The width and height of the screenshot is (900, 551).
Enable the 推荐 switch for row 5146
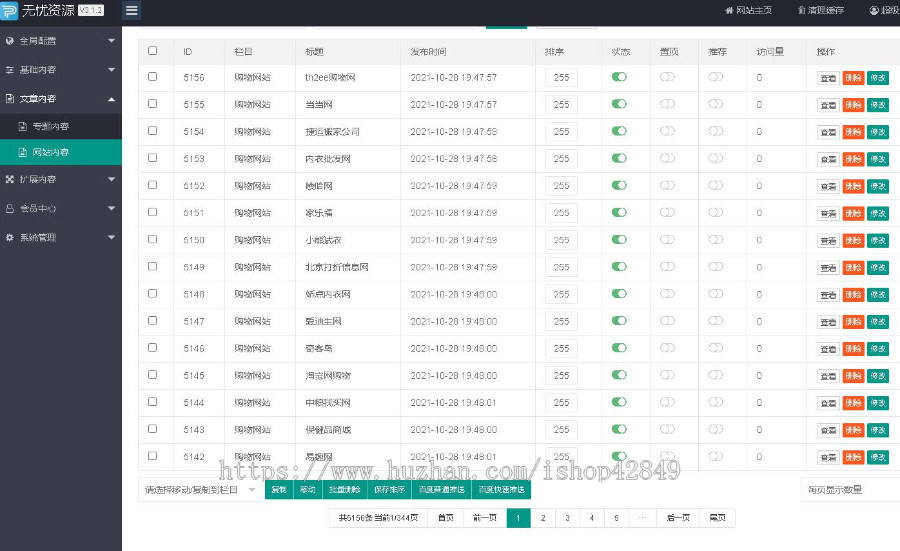716,347
